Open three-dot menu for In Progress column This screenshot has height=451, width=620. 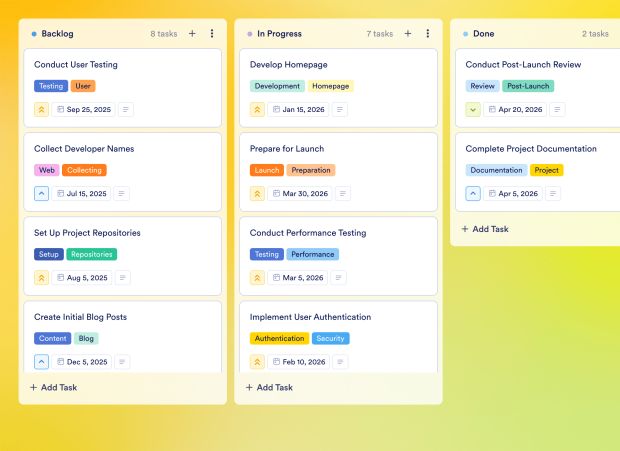click(x=428, y=33)
